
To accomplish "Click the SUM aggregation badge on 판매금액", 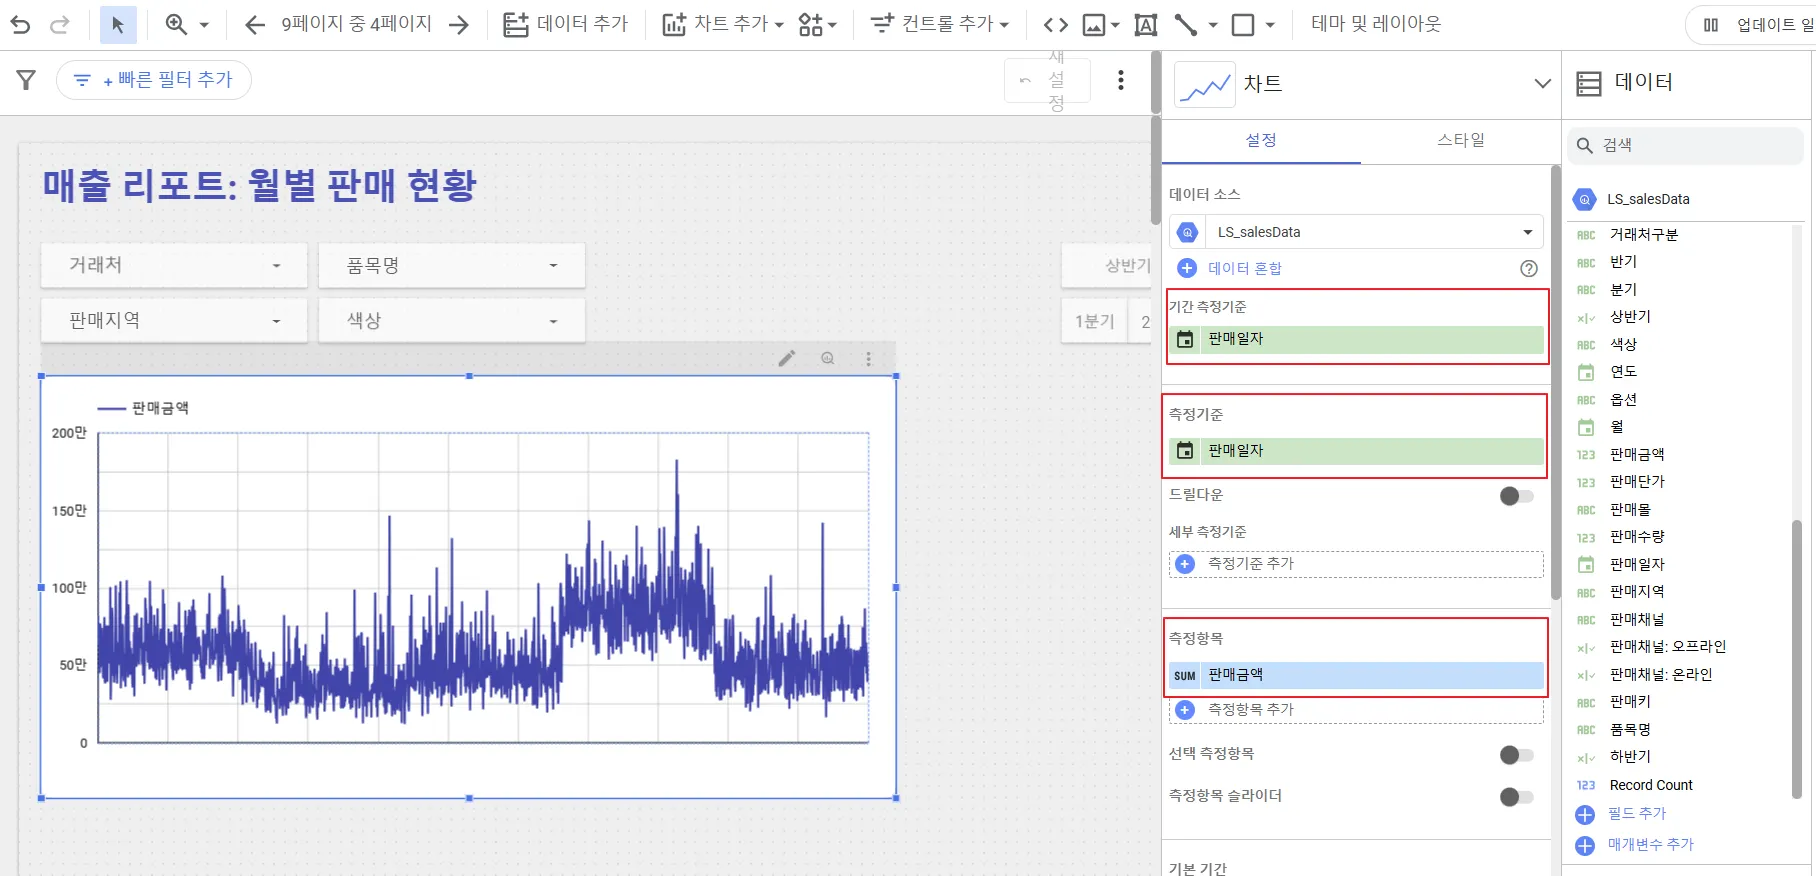I will (x=1185, y=676).
